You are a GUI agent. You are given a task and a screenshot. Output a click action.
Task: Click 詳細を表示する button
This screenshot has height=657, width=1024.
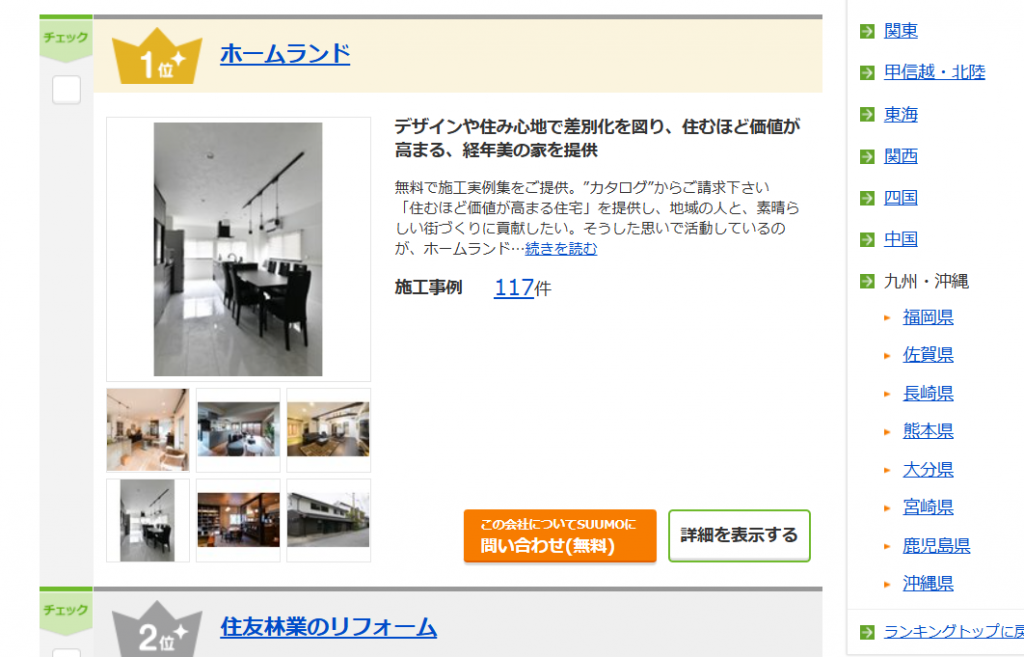pos(739,536)
